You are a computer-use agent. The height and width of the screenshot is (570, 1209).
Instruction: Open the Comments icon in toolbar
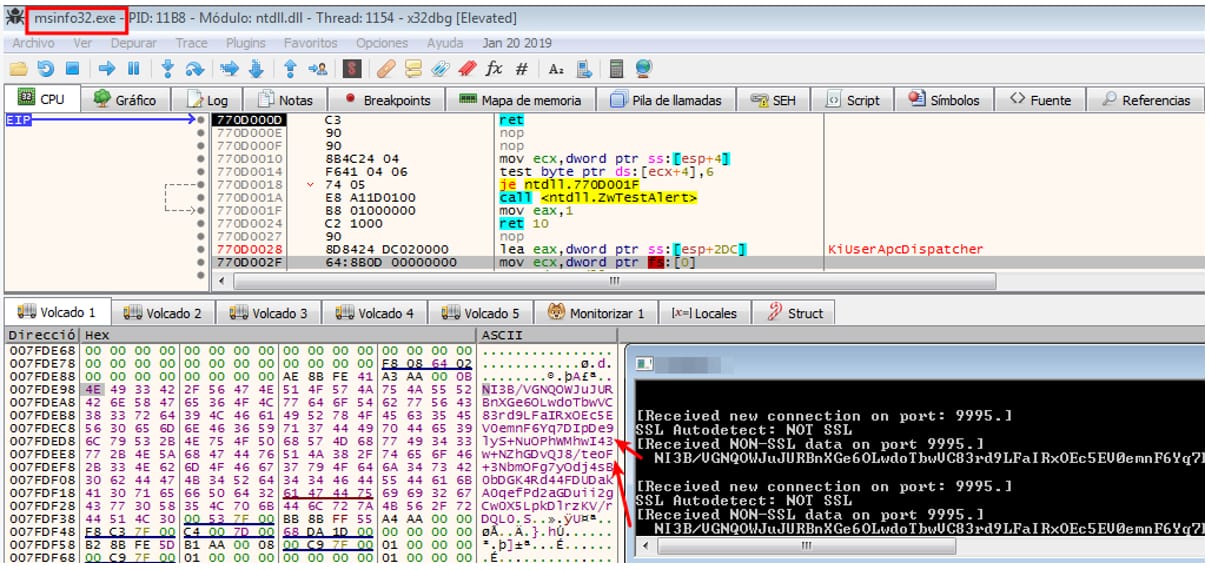coord(413,69)
